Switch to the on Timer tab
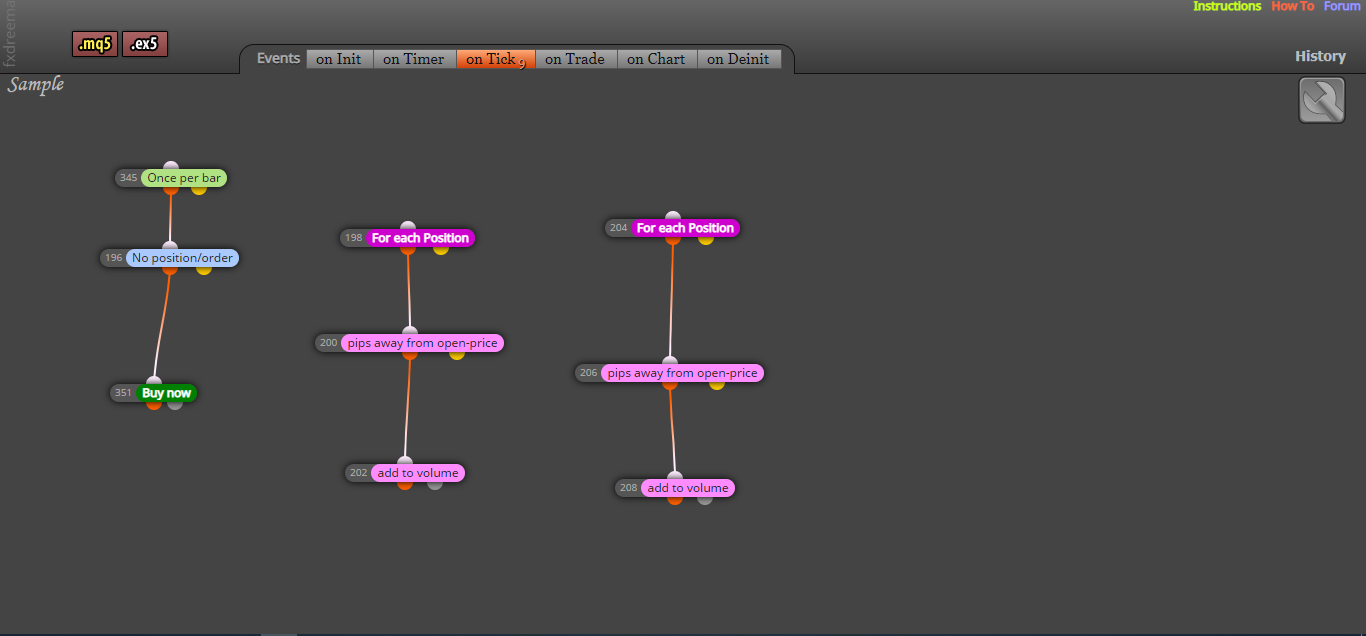The width and height of the screenshot is (1366, 636). click(414, 59)
